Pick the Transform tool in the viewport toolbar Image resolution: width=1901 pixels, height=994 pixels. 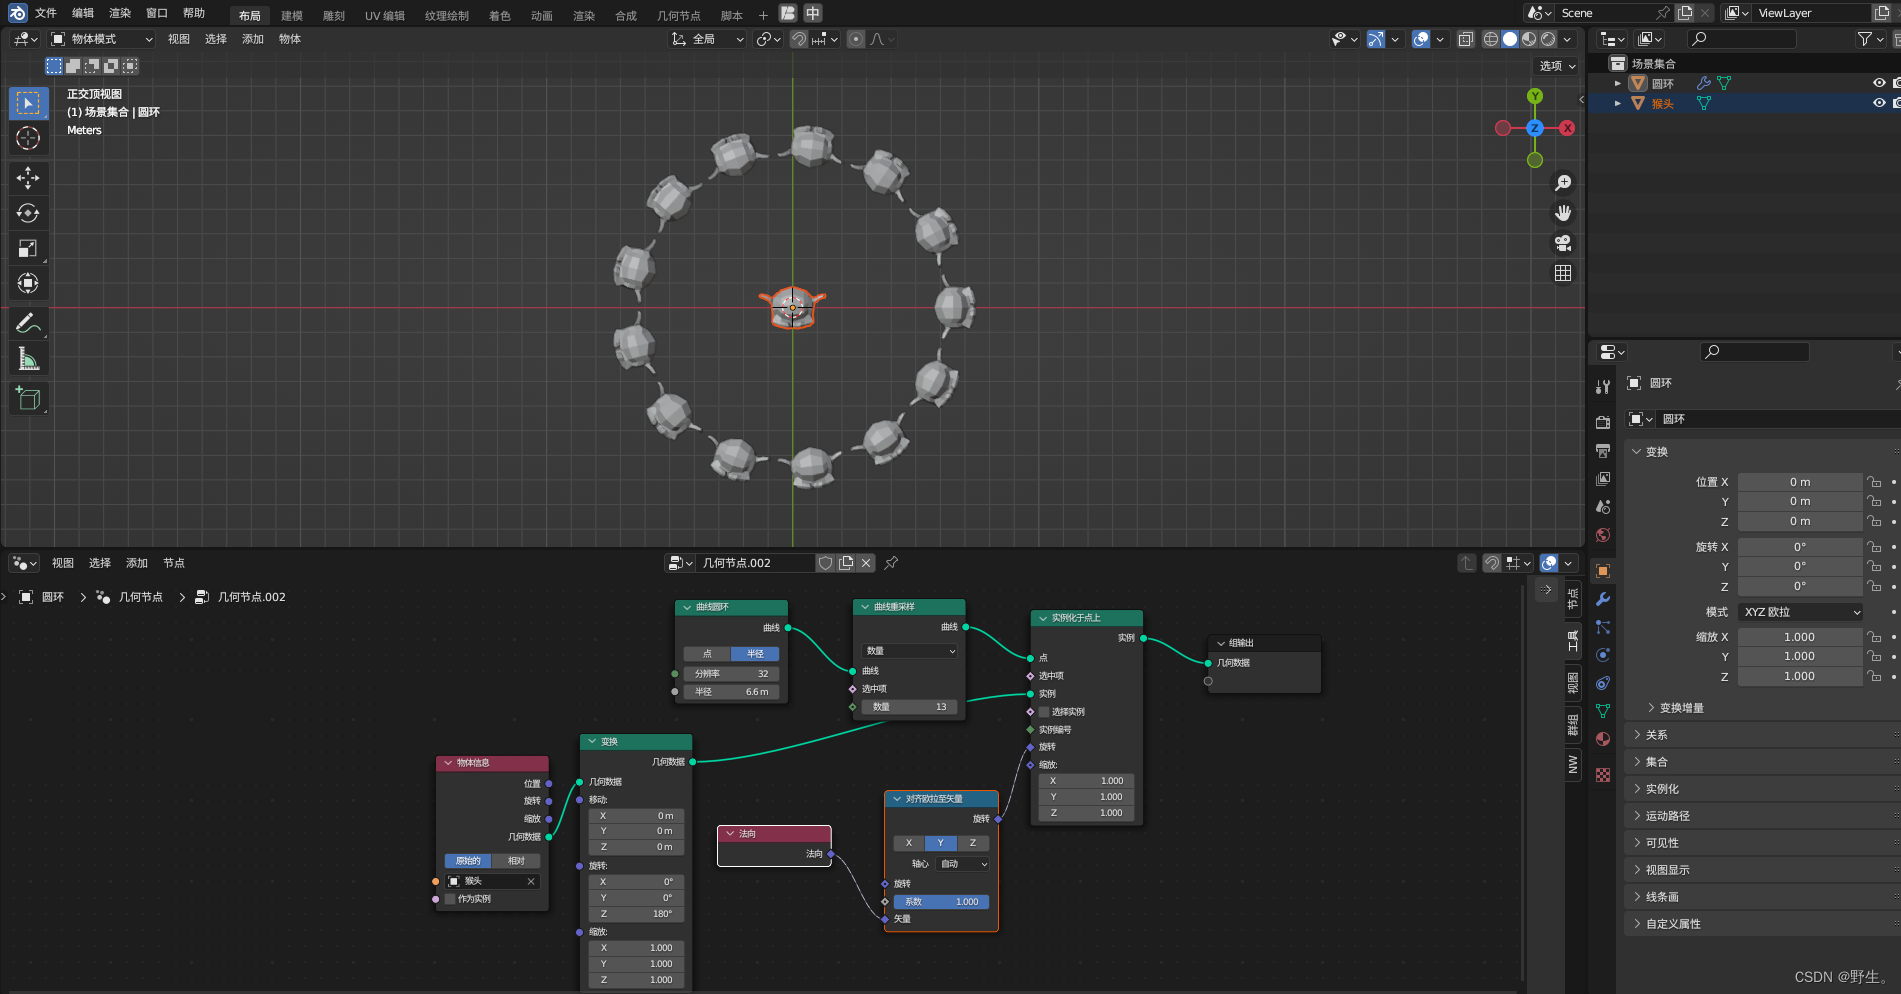pos(28,283)
